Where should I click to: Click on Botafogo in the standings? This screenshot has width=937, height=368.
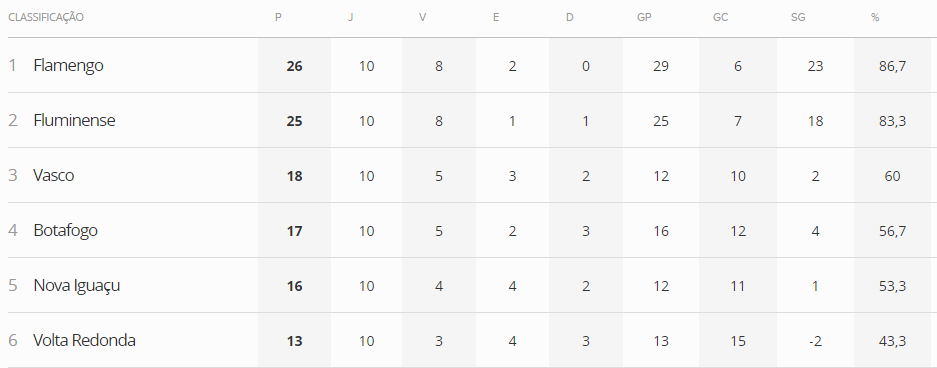click(x=65, y=231)
